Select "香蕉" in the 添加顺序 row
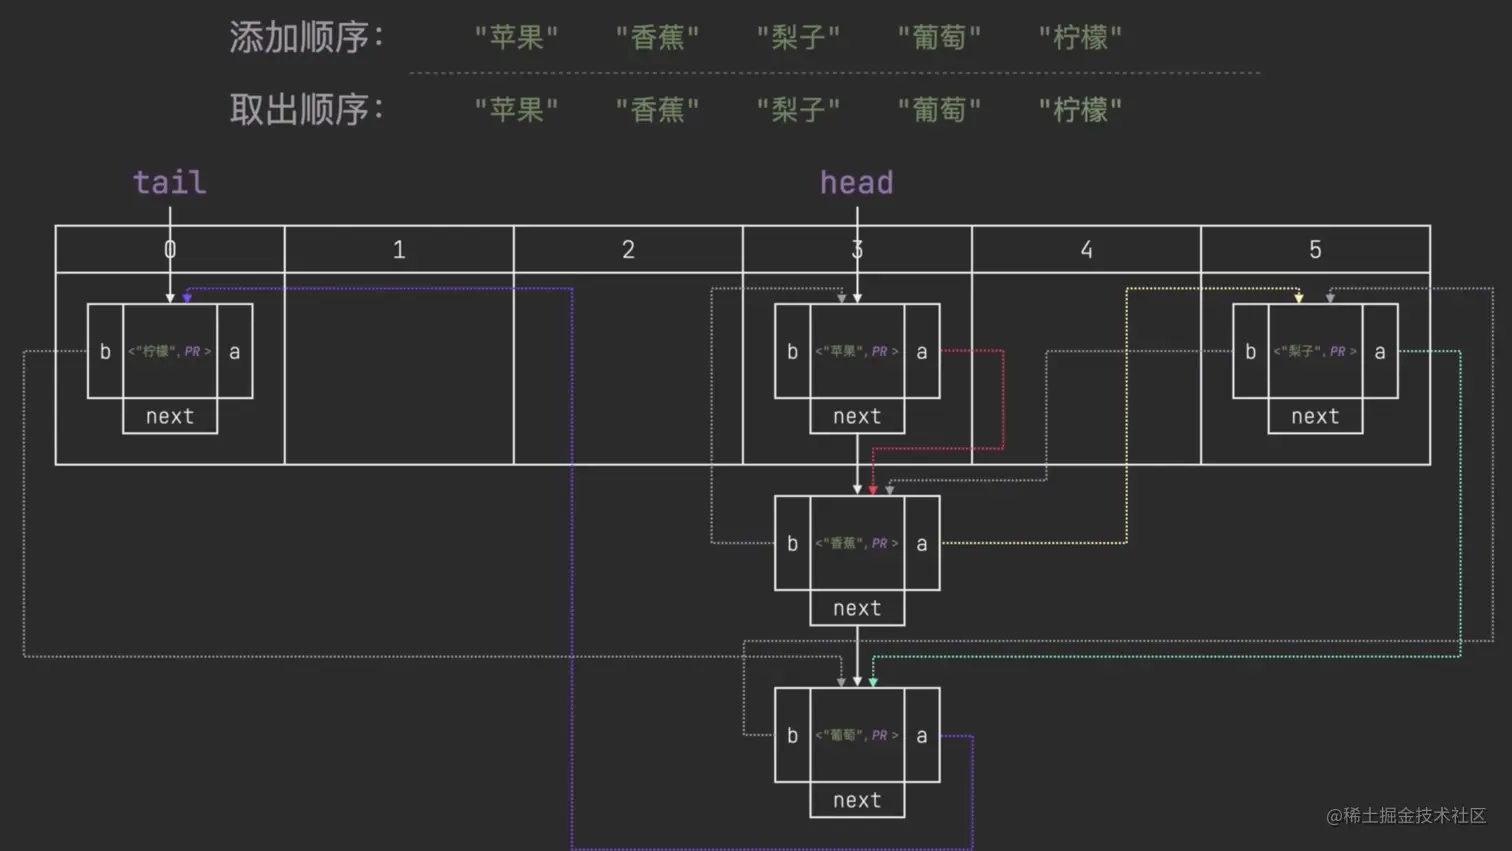1512x851 pixels. [x=657, y=38]
